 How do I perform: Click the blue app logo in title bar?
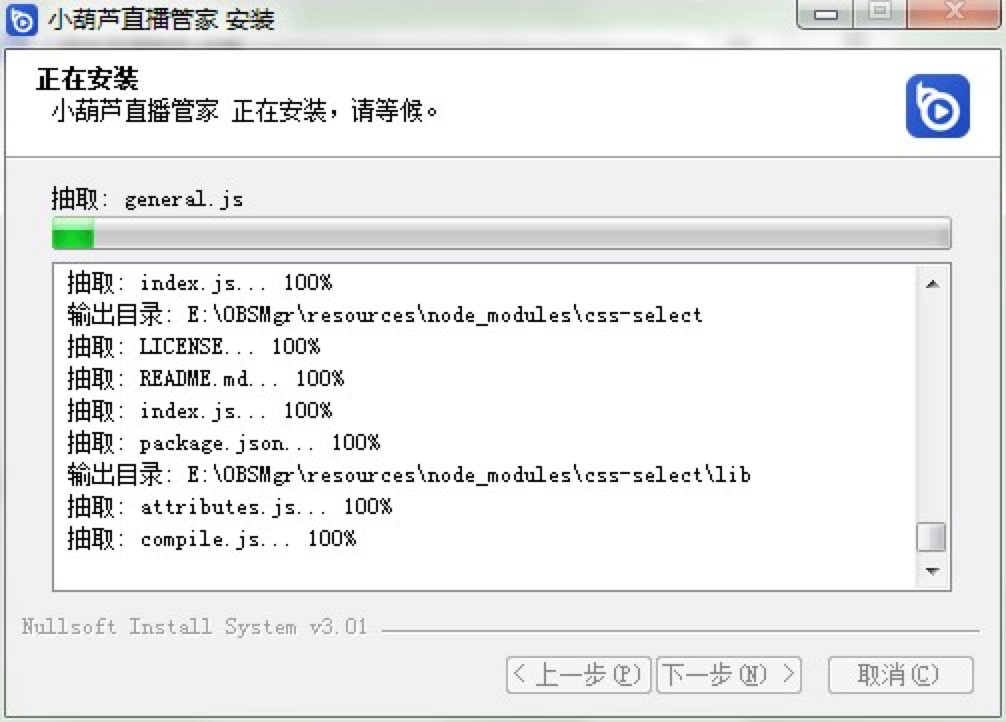point(22,21)
